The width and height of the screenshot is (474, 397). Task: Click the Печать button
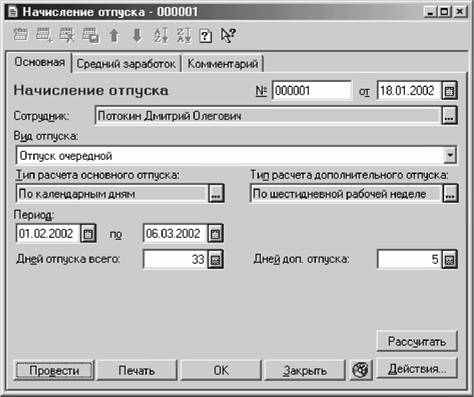point(137,370)
